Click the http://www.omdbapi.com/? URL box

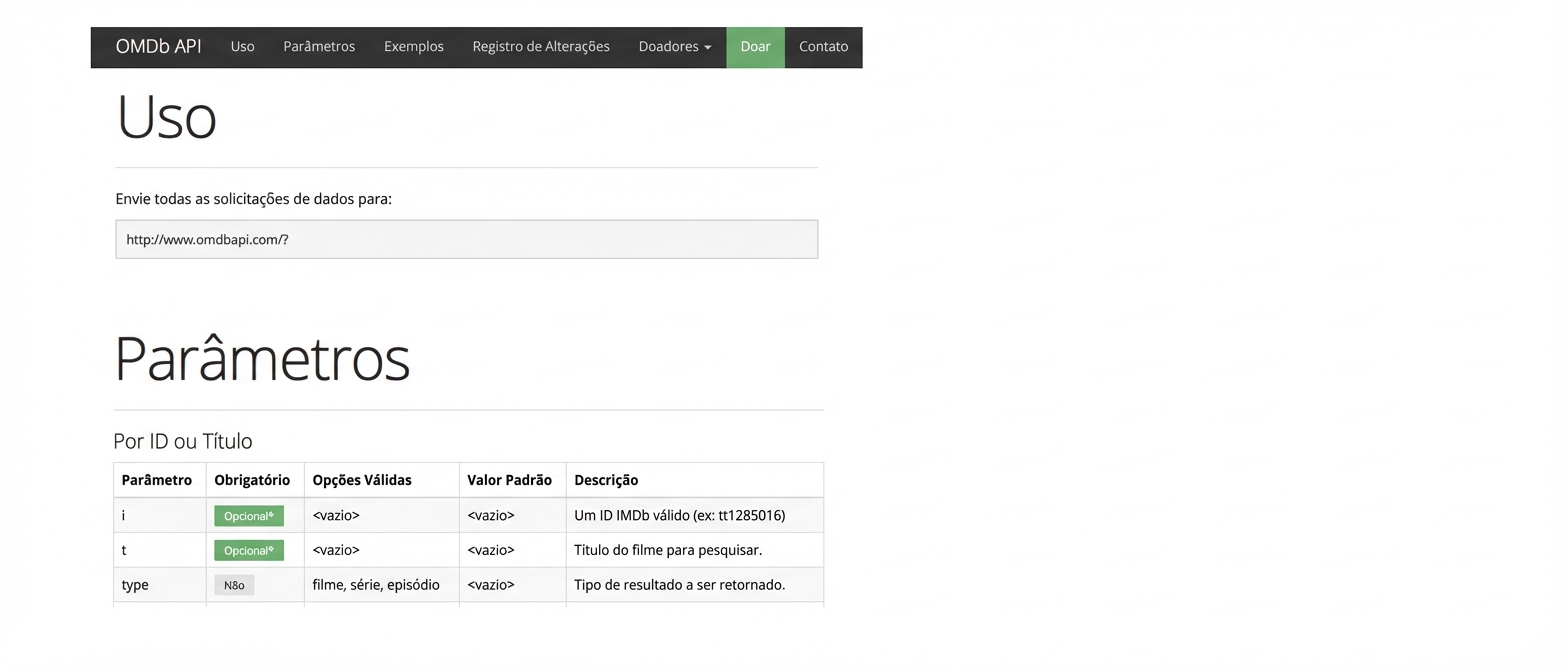pos(467,240)
